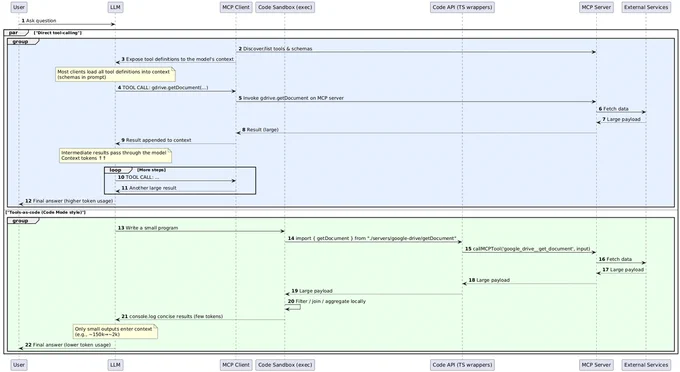Click message 17 'Large payload'

[623, 270]
